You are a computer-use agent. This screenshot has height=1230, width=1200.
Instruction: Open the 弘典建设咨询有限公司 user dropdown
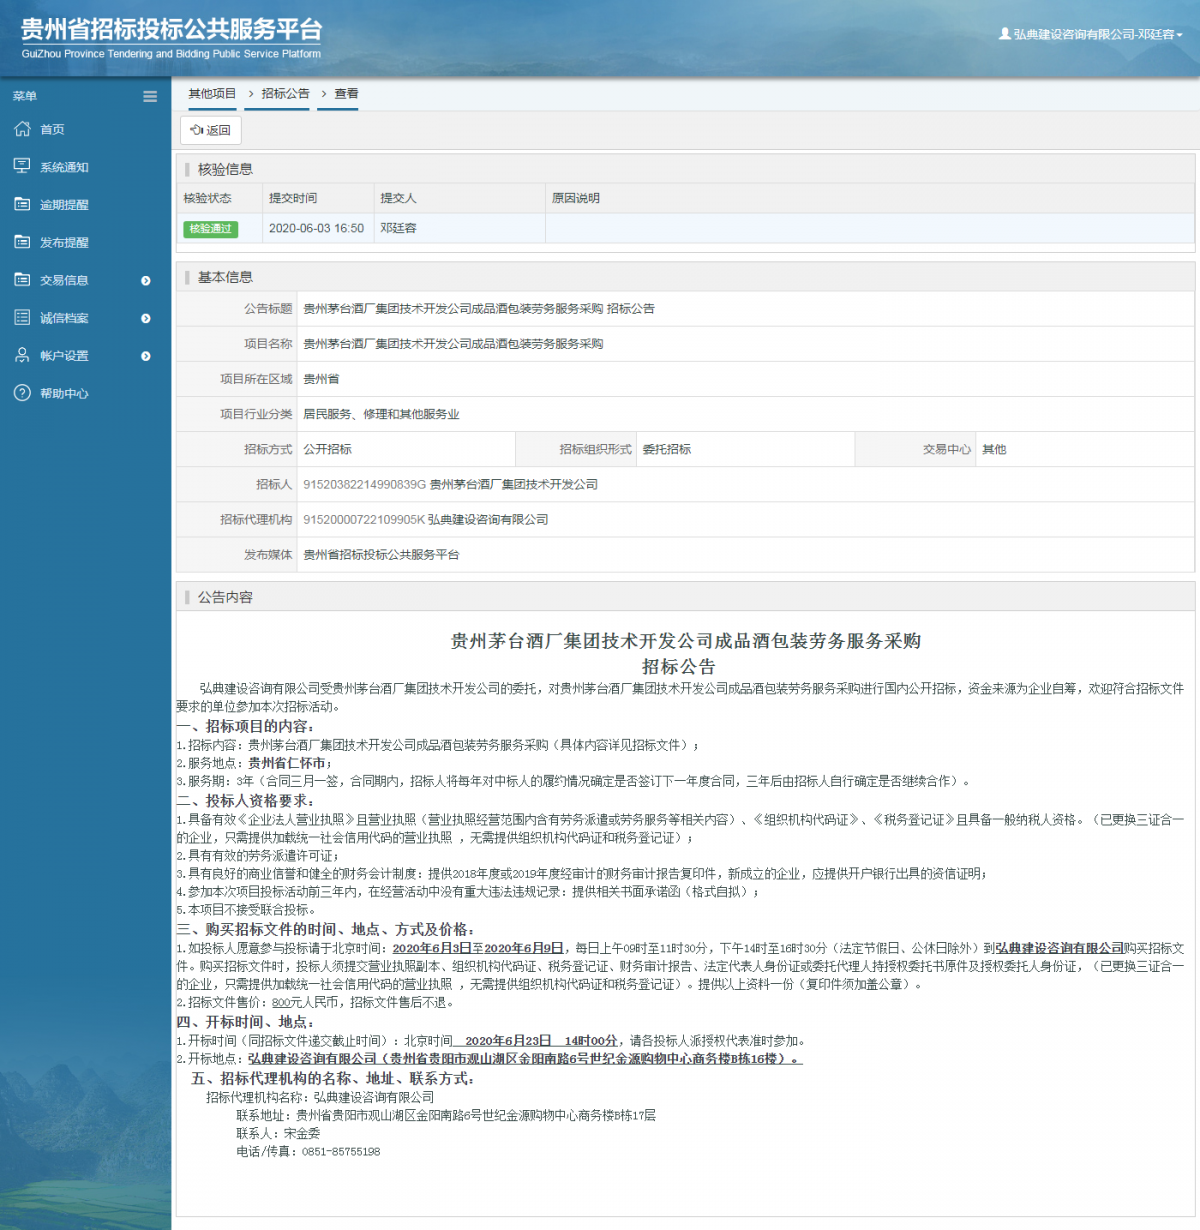[x=1091, y=34]
